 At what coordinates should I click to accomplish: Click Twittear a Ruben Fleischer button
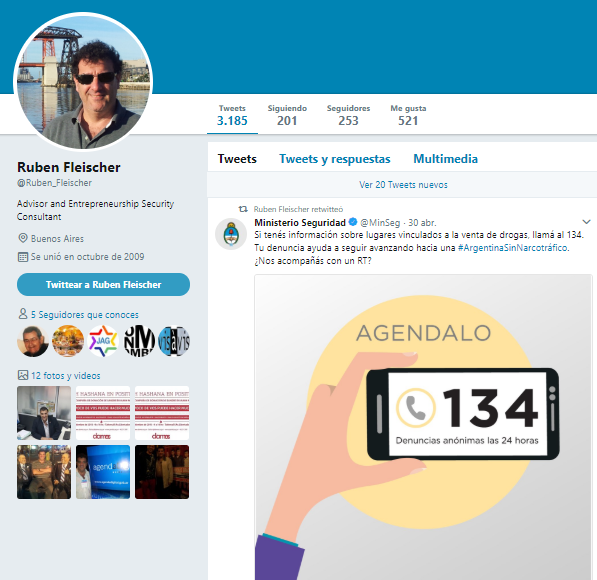[x=104, y=284]
